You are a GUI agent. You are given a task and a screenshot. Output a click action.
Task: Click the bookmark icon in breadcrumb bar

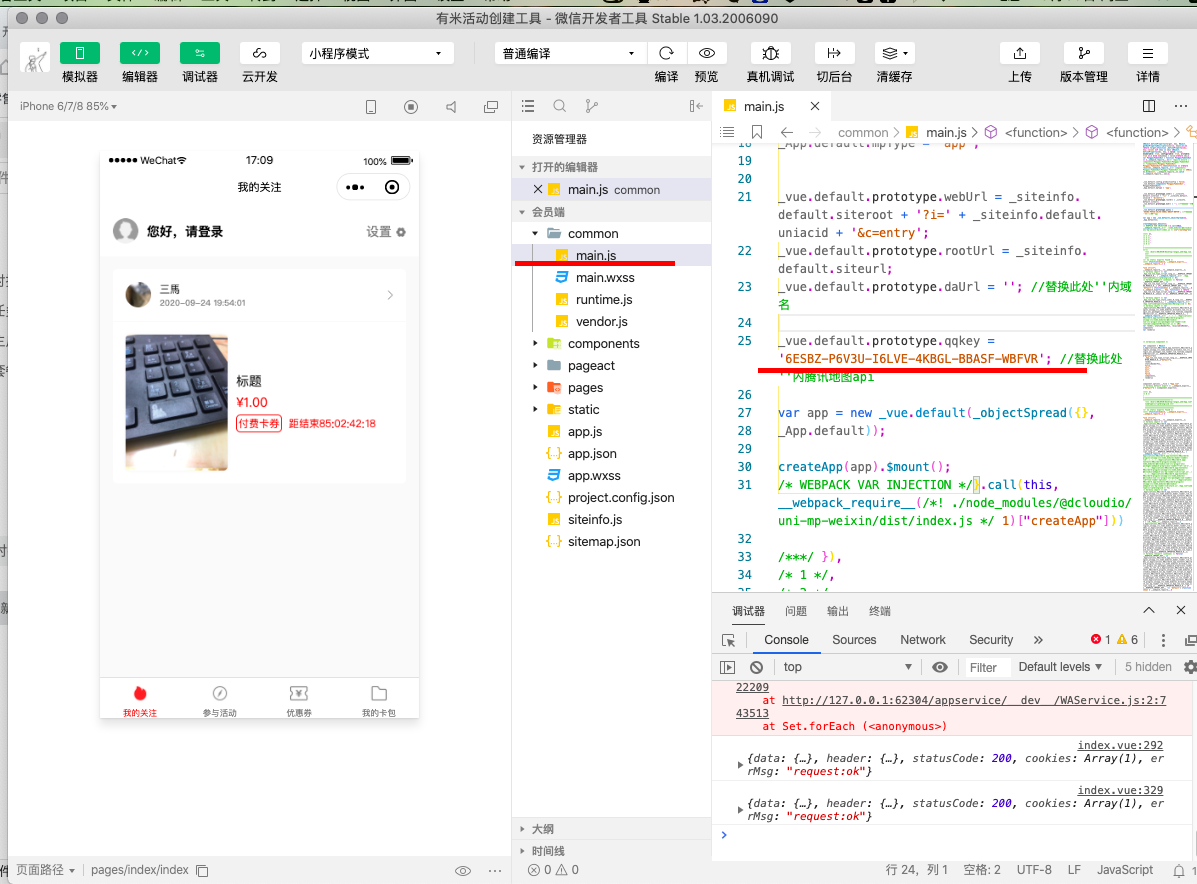click(757, 132)
